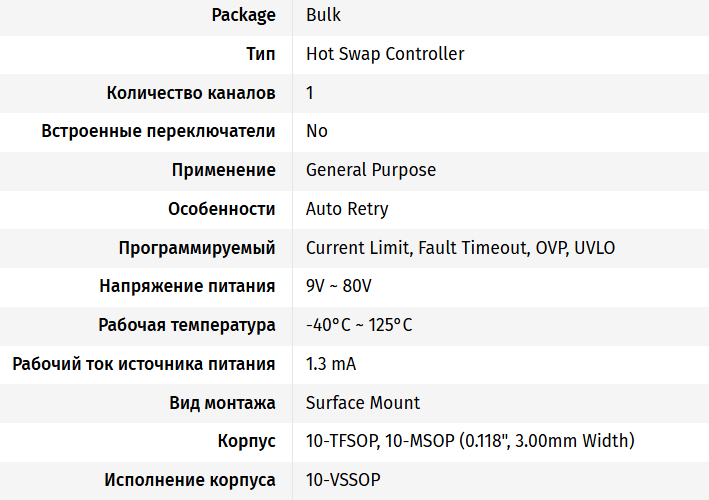The image size is (709, 500).
Task: Click the "1.3 mA" current value
Action: (x=331, y=364)
